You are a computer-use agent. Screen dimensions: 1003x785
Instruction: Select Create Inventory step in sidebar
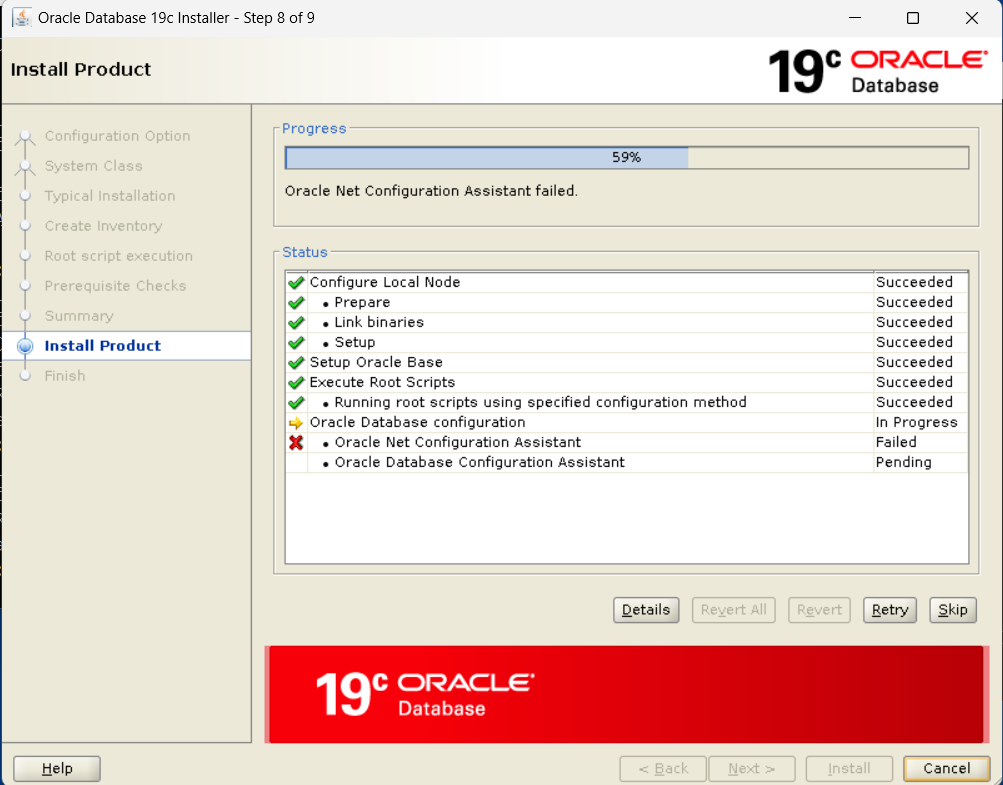103,226
